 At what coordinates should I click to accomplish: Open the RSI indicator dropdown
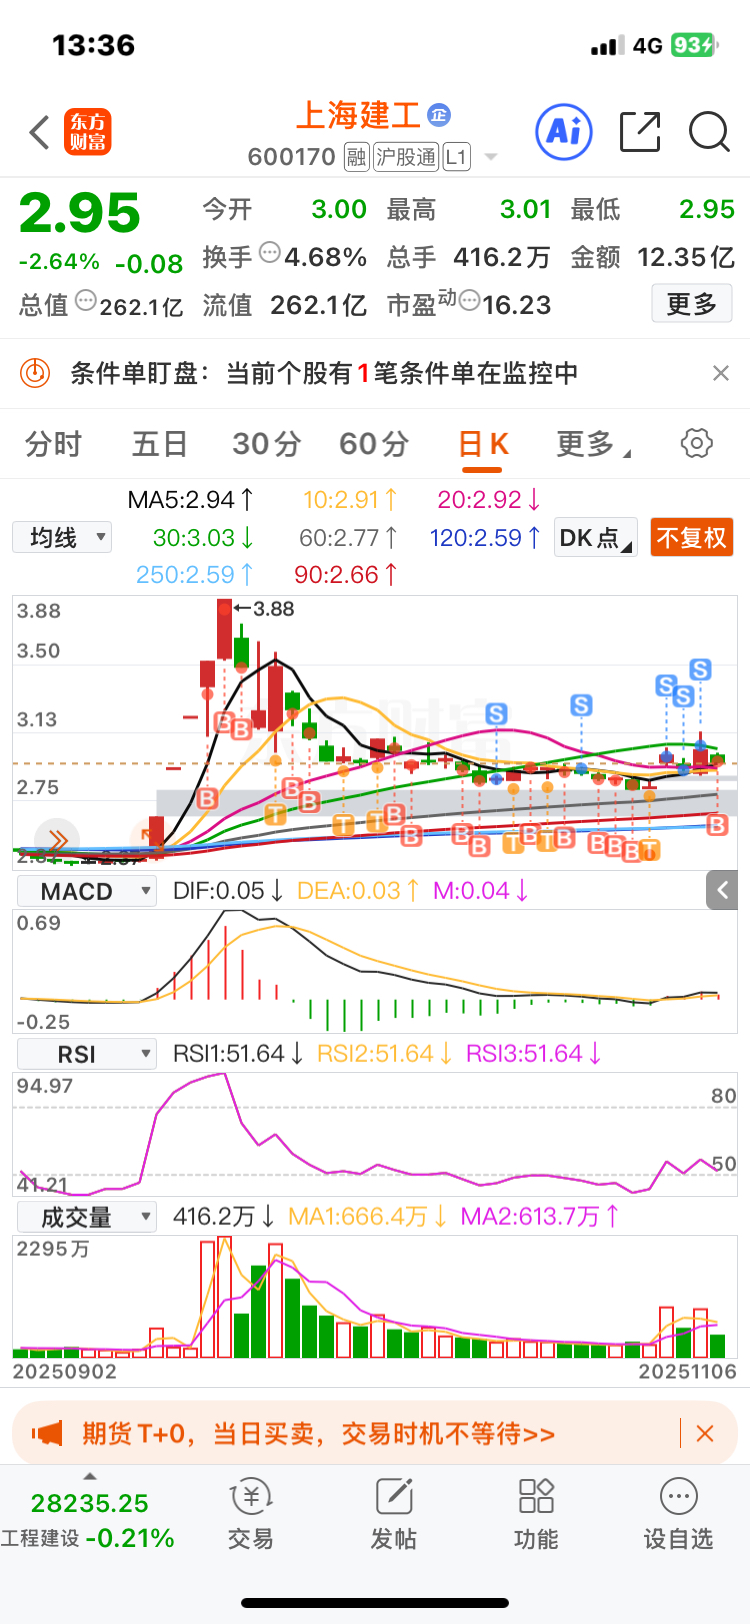(x=87, y=1054)
